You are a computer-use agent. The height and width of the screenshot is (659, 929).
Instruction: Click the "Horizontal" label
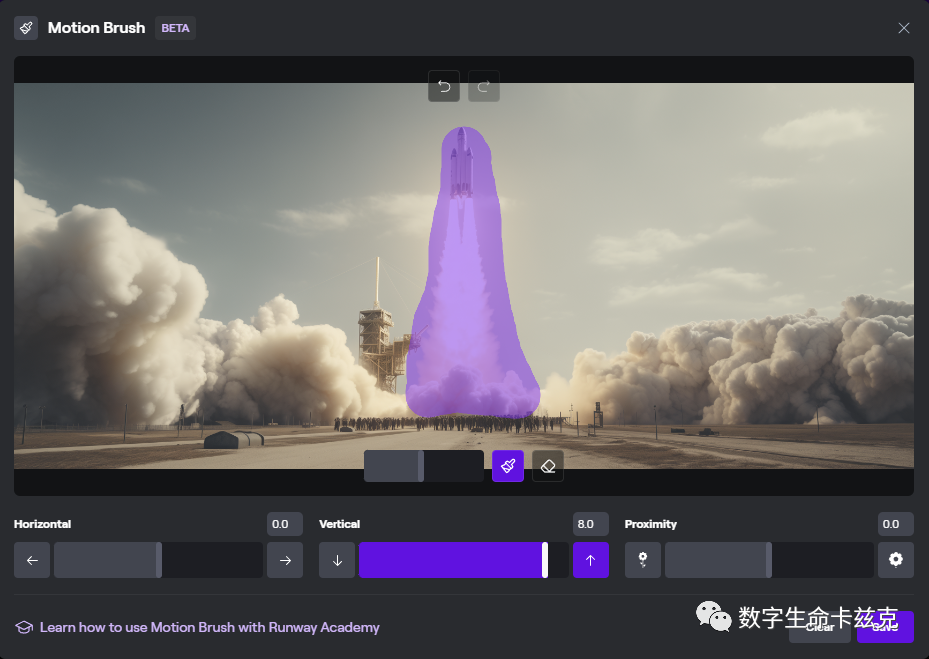point(43,524)
